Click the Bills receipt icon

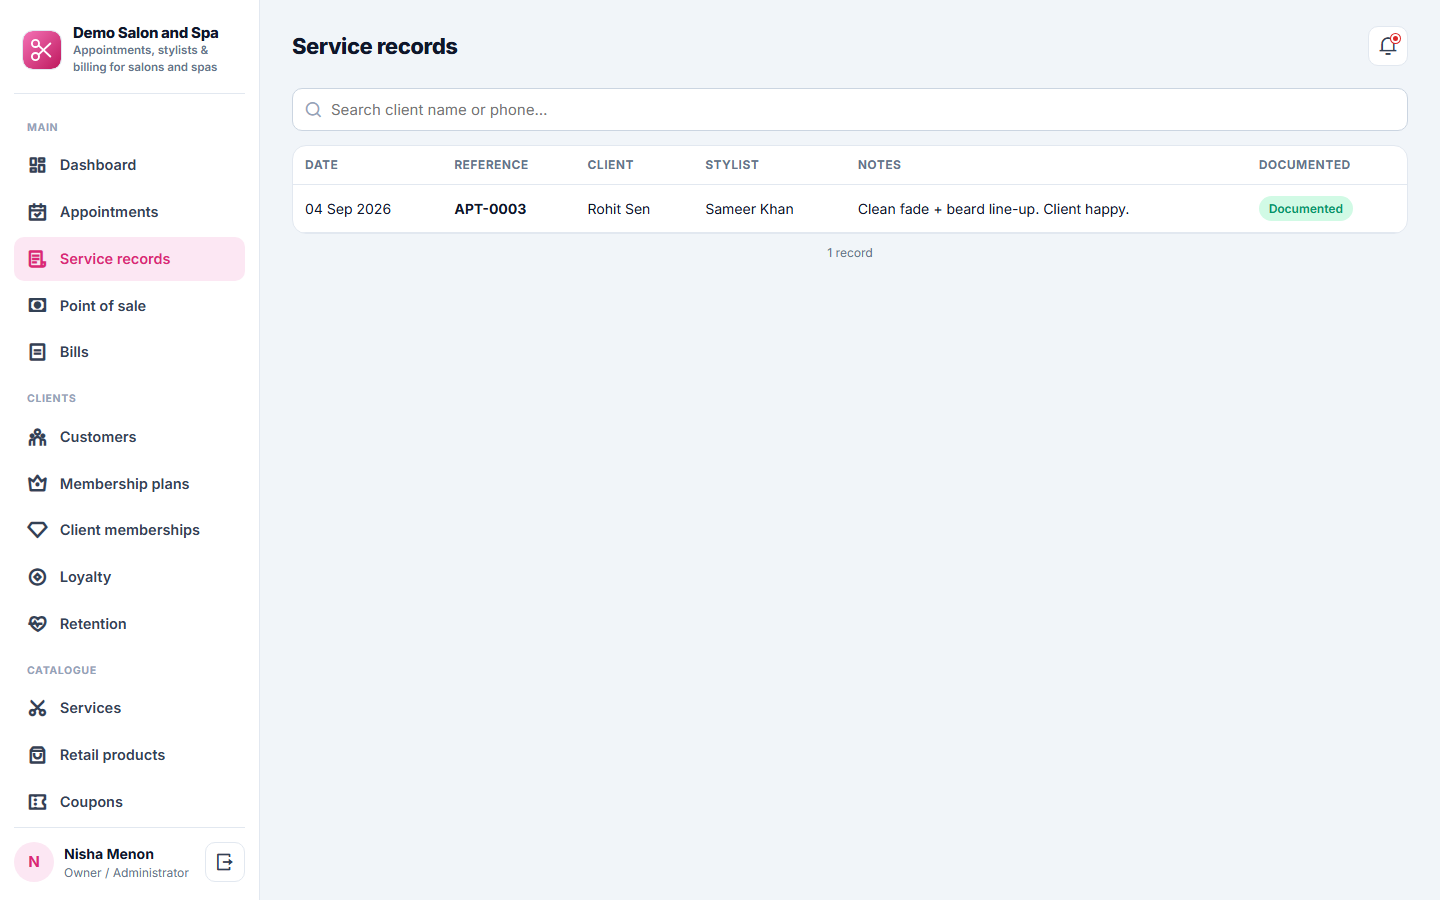38,352
